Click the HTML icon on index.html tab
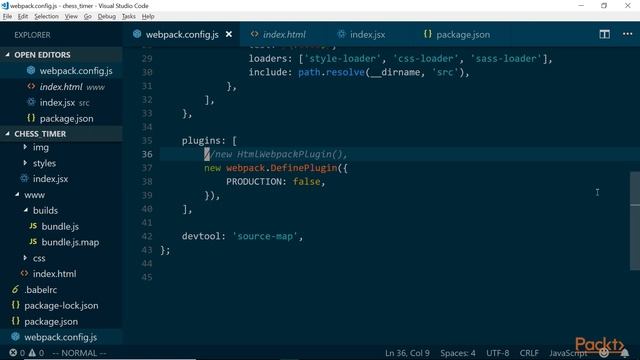 (254, 34)
